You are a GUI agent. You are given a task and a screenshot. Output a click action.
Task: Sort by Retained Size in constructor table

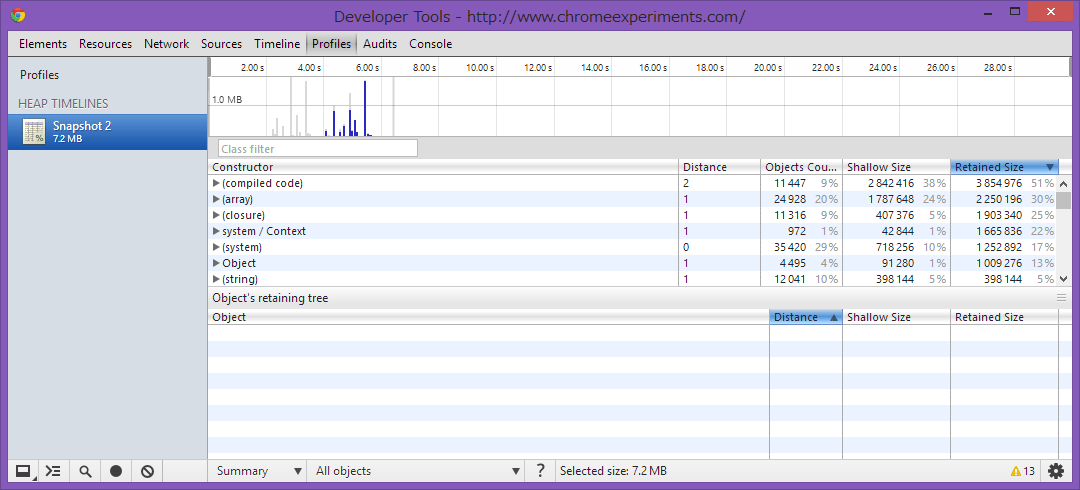pyautogui.click(x=1004, y=167)
